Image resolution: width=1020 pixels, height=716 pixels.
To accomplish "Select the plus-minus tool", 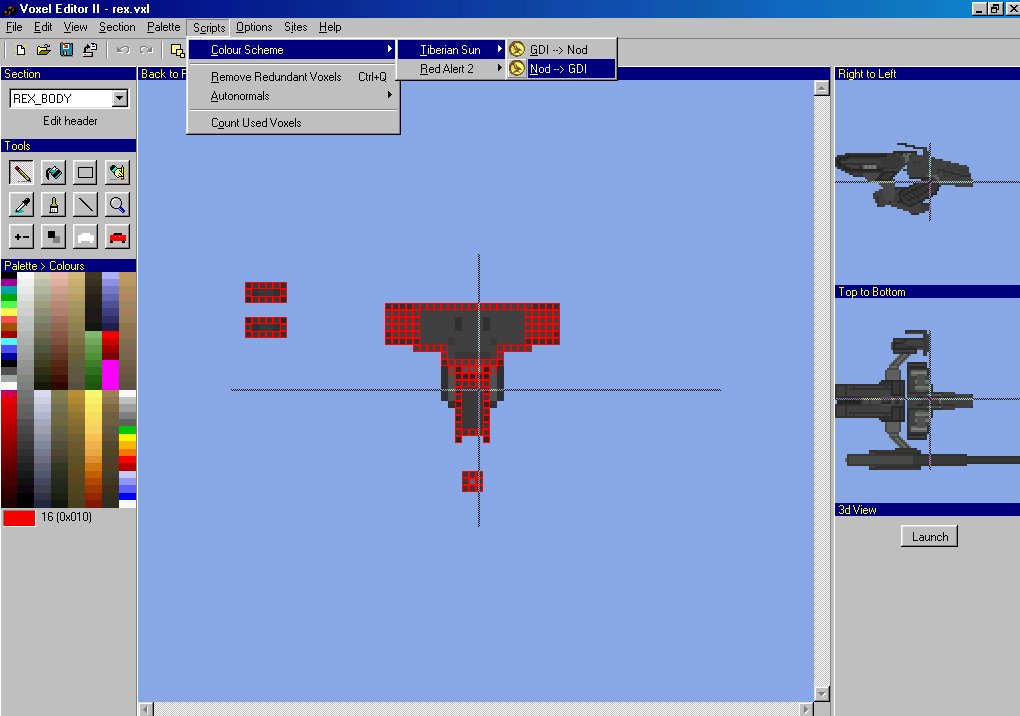I will 21,237.
